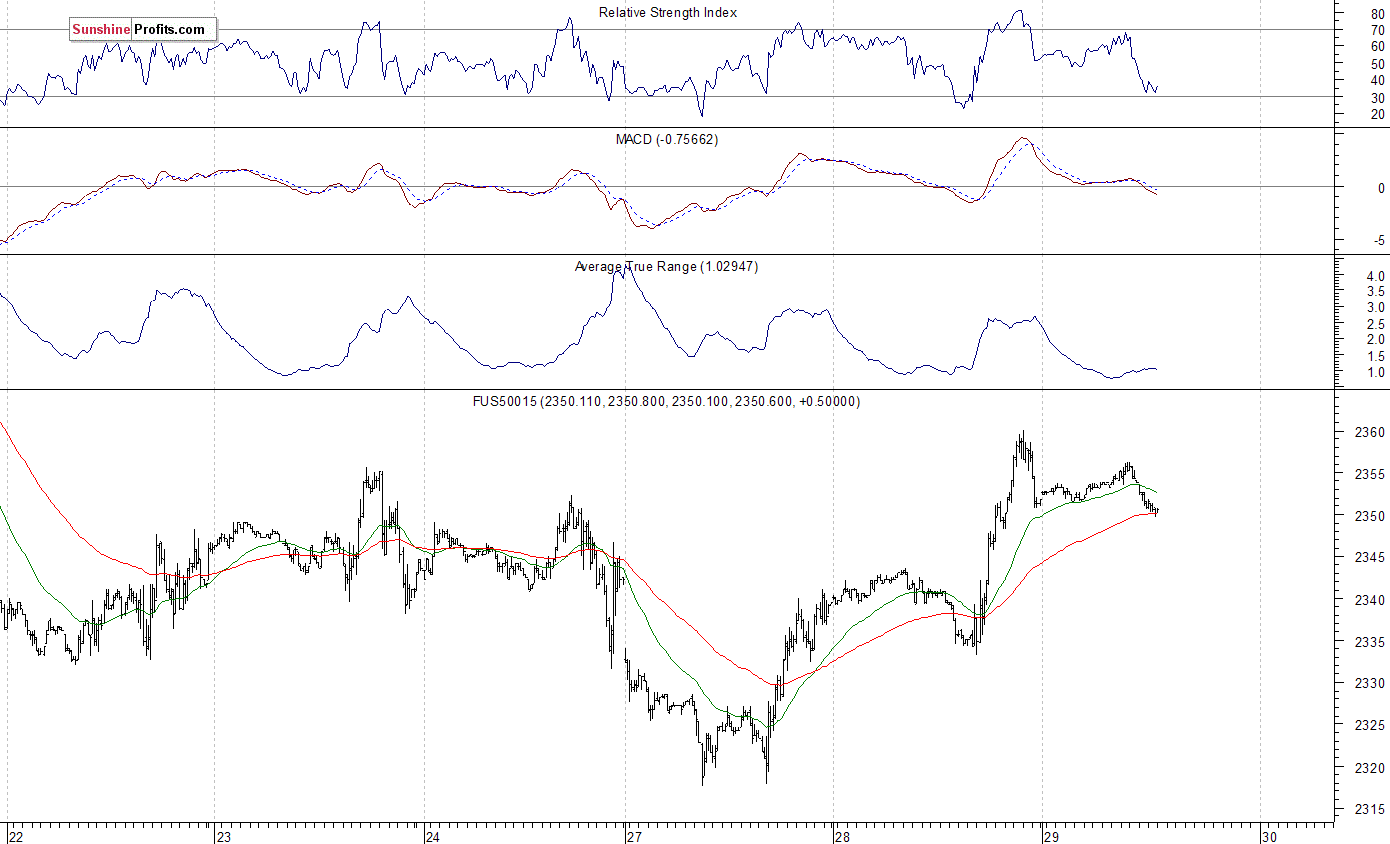Select the MACD axis value -5
1390x844 pixels.
click(1379, 240)
